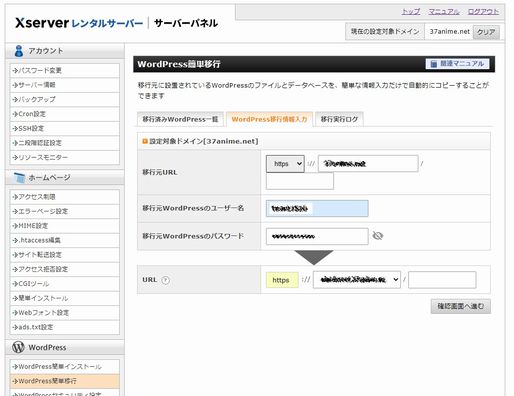This screenshot has width=514, height=396.
Task: Open MIME settings in sidebar
Action: click(x=65, y=226)
